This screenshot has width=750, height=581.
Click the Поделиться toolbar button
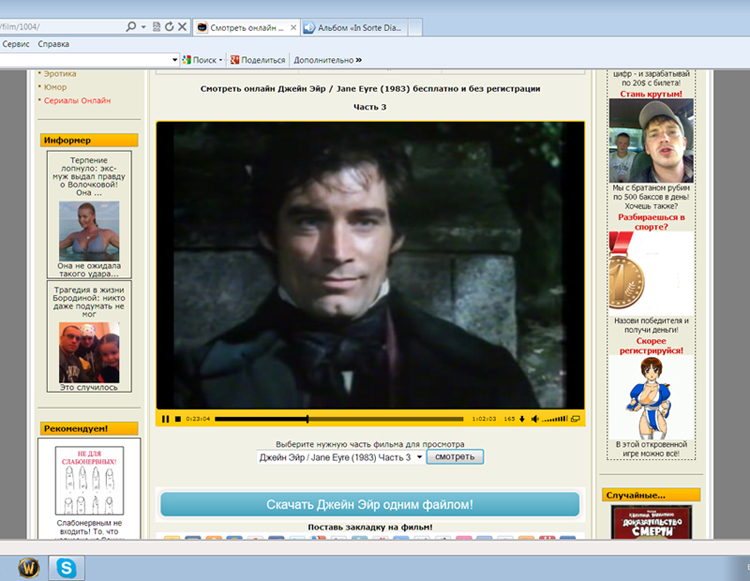[258, 60]
